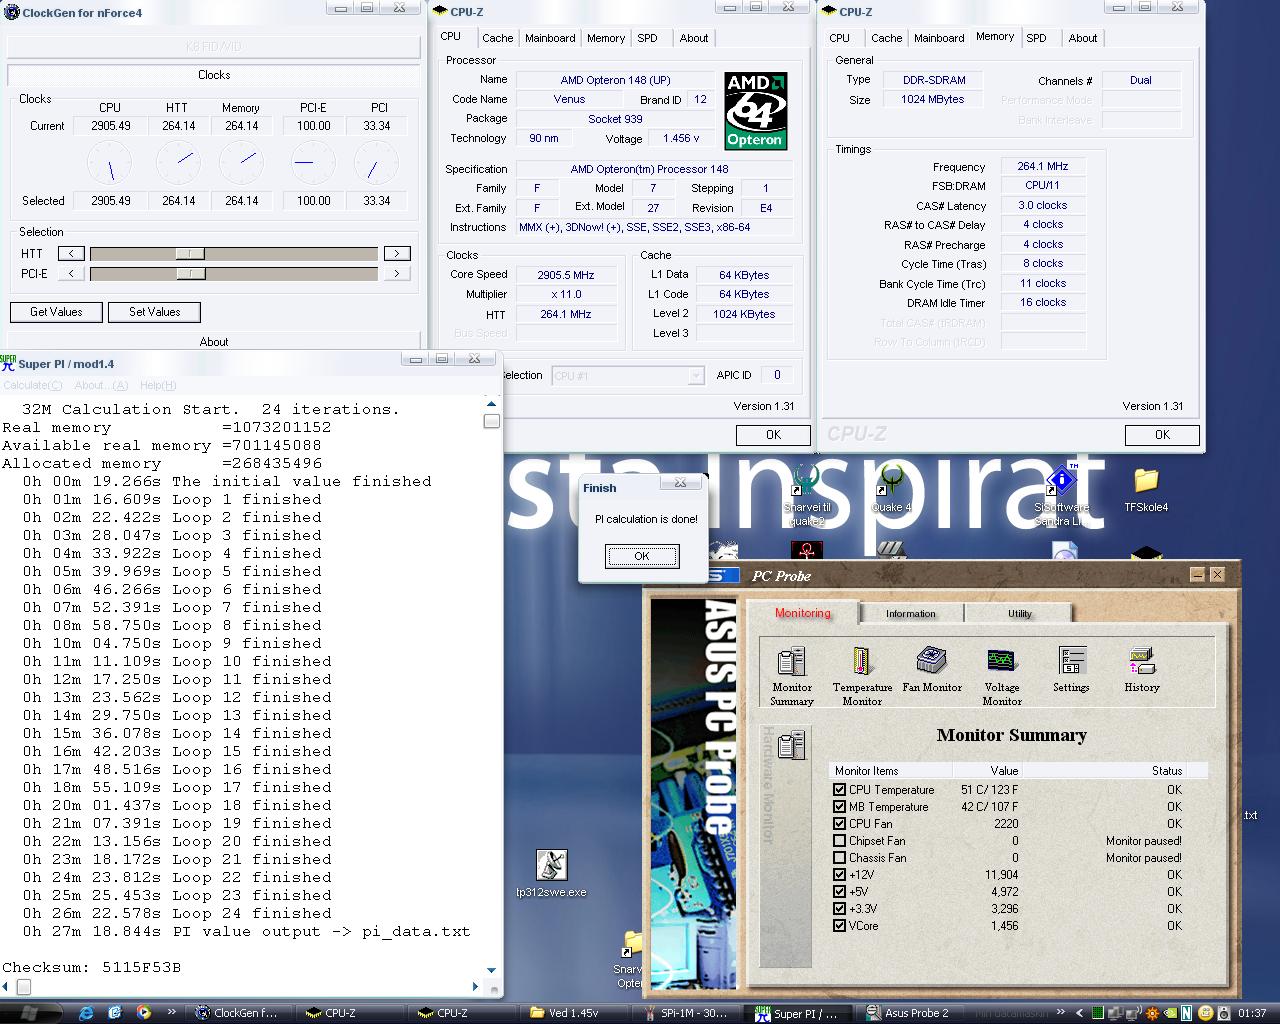Viewport: 1280px width, 1024px height.
Task: Click Set Values in ClockGen
Action: point(155,312)
